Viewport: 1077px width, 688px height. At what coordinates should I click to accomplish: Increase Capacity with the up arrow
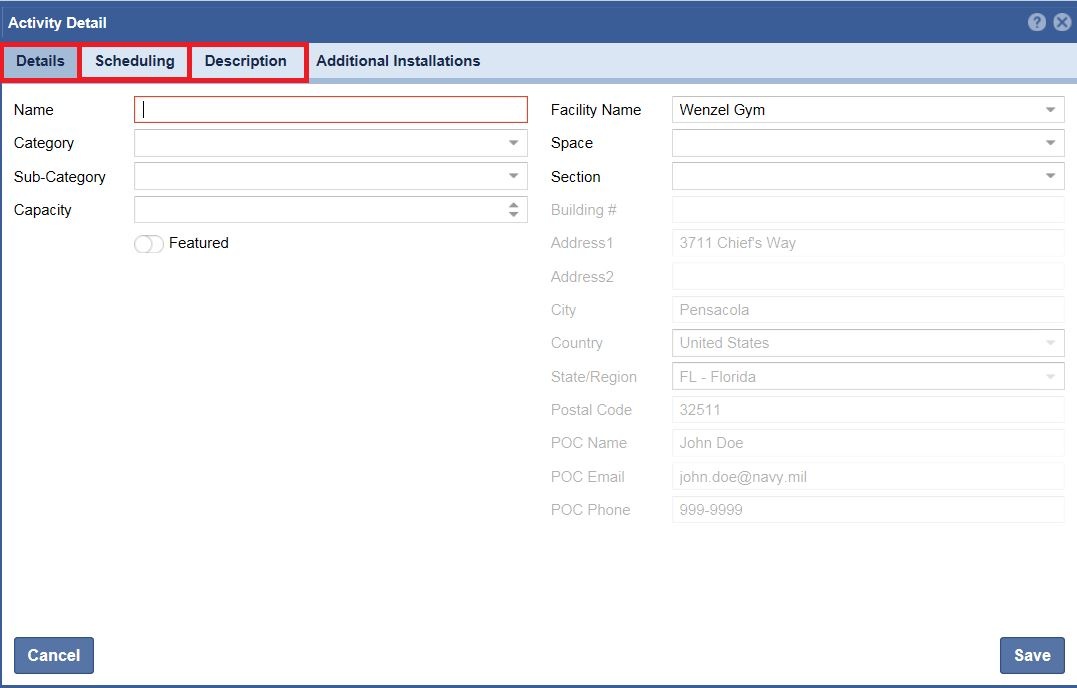click(513, 205)
